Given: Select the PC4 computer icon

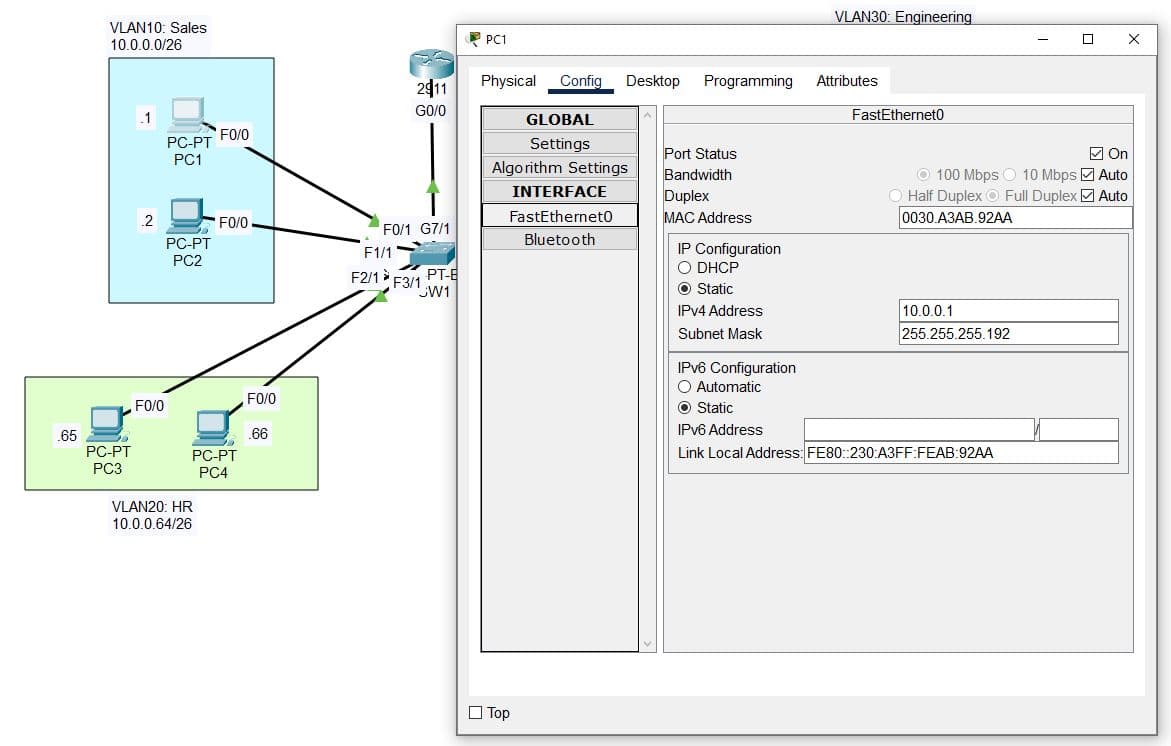Looking at the screenshot, I should pos(212,428).
